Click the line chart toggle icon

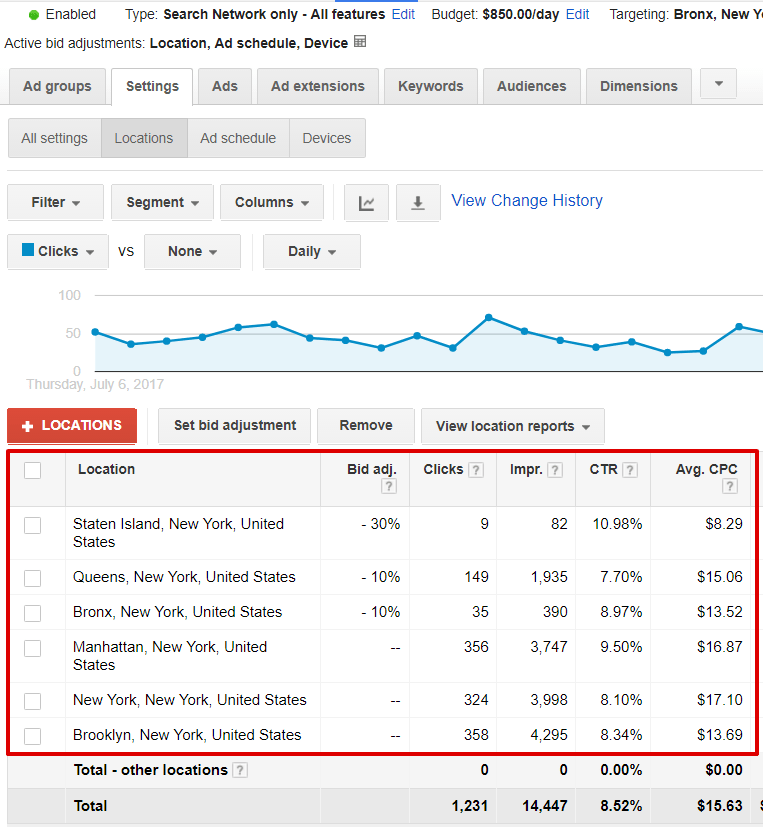click(366, 203)
